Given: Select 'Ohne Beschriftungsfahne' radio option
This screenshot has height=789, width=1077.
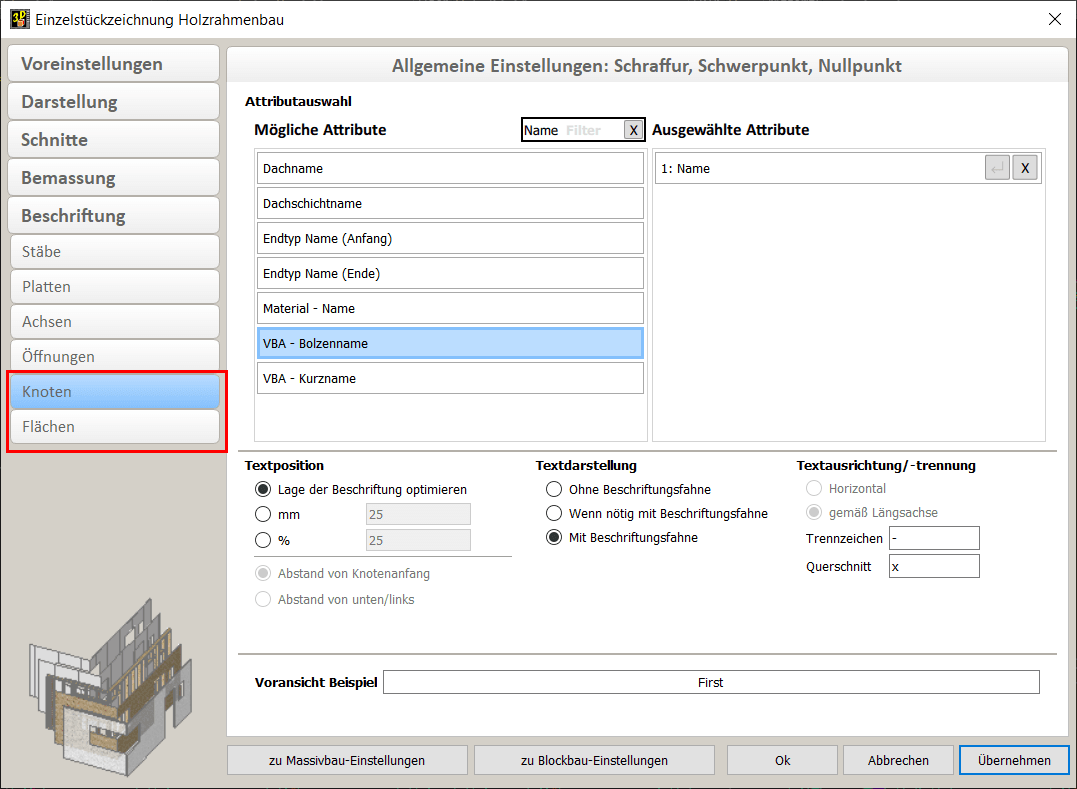Looking at the screenshot, I should (554, 490).
